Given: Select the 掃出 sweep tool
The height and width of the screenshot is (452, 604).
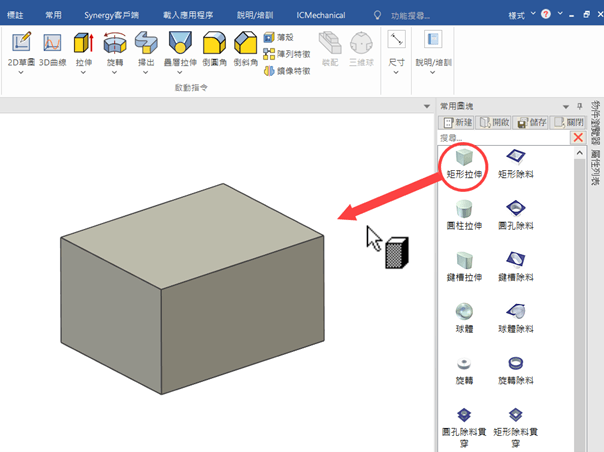Looking at the screenshot, I should coord(146,48).
